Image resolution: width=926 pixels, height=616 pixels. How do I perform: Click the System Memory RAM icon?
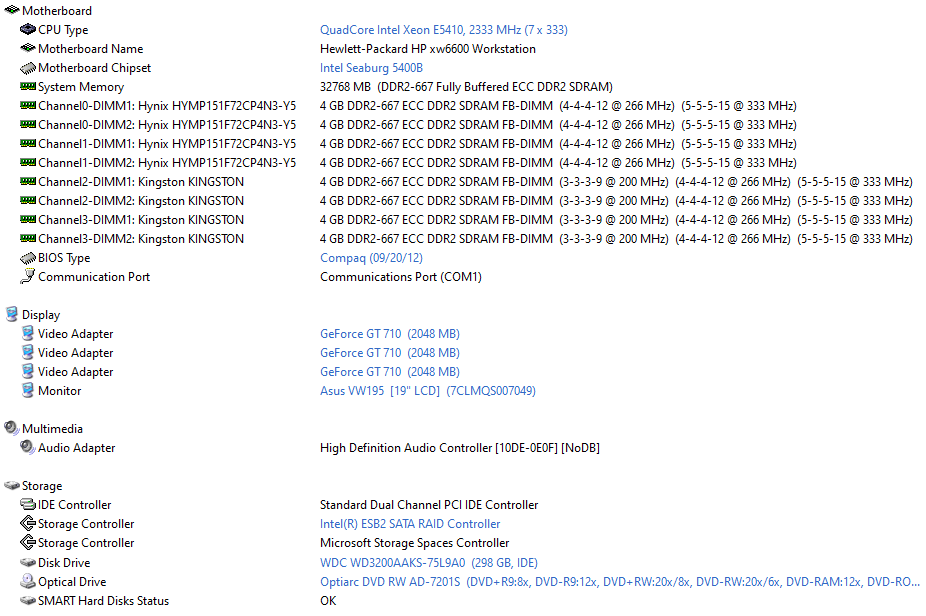tap(28, 86)
